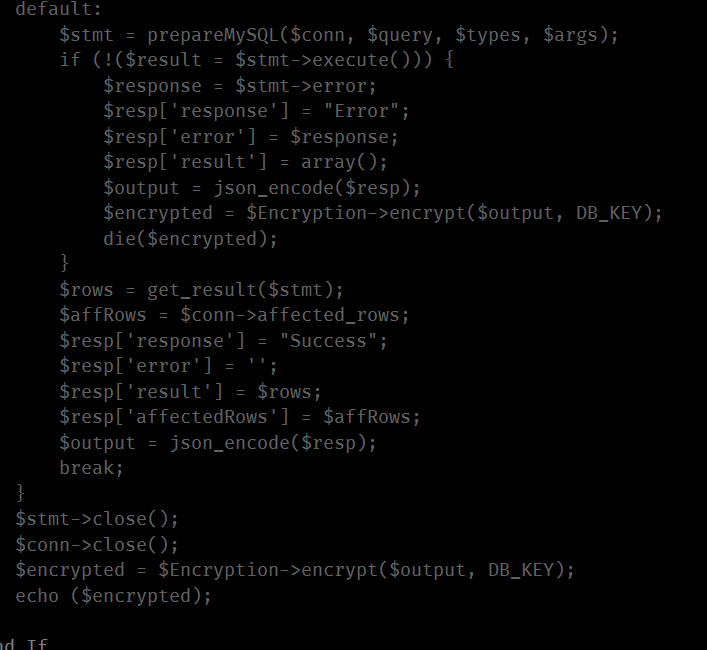The width and height of the screenshot is (707, 650).
Task: Click the $conn->close() line
Action: [97, 545]
